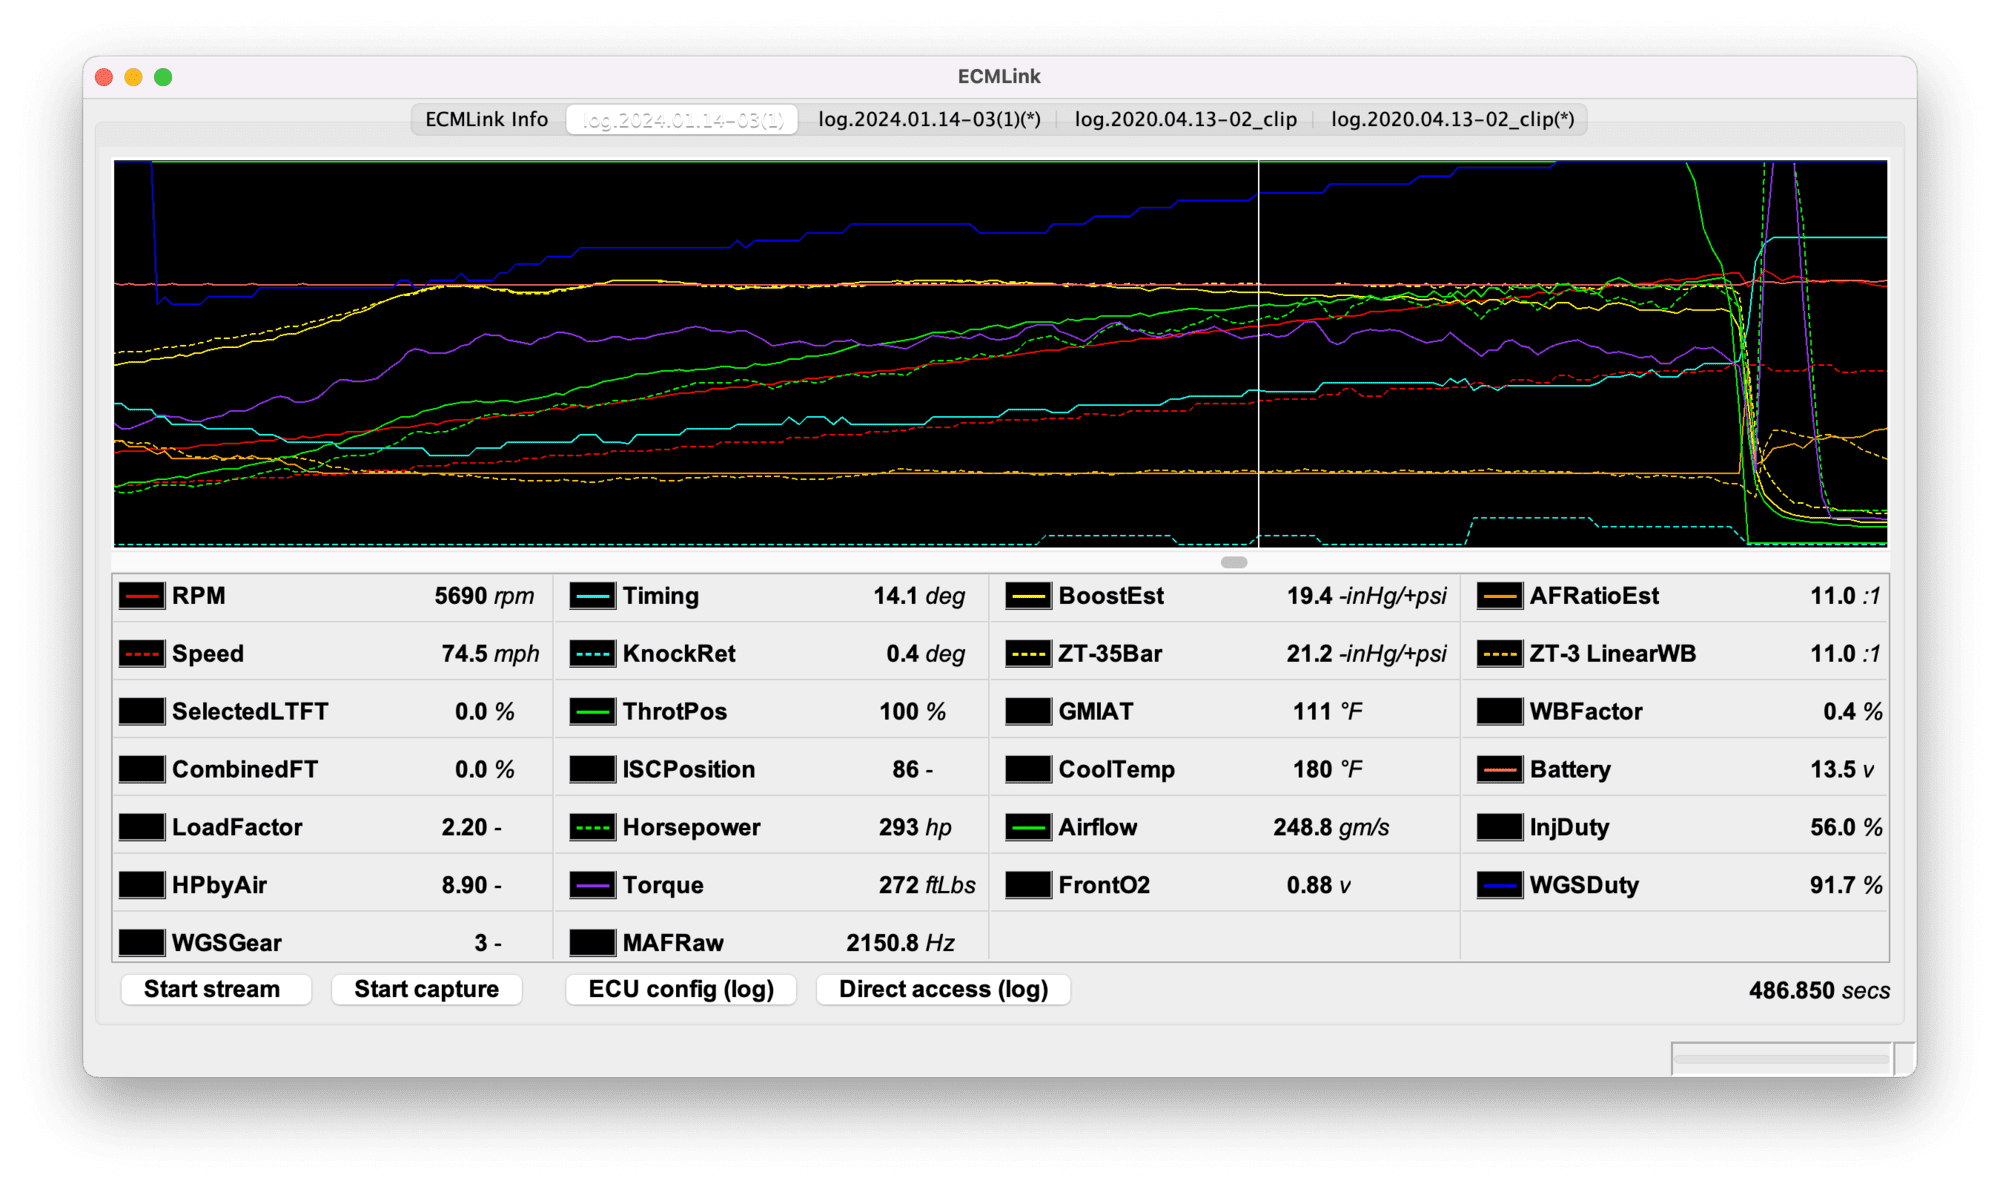Click the BoostEst yellow swatch
This screenshot has width=2000, height=1187.
point(1029,596)
